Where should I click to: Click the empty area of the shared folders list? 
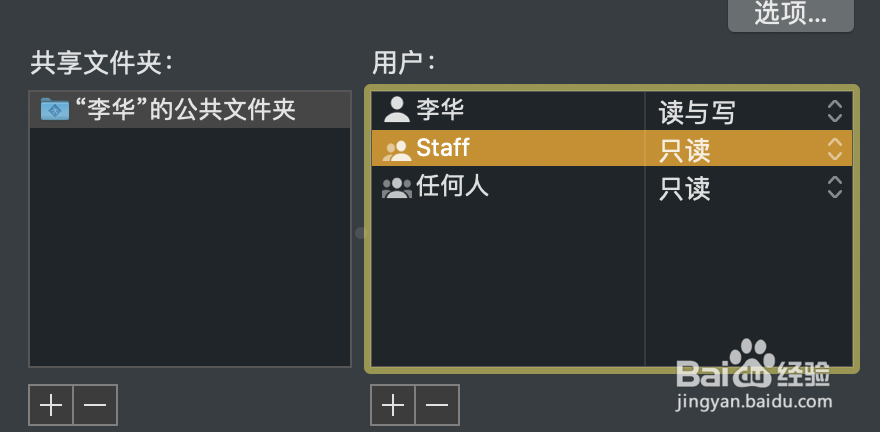click(x=190, y=250)
